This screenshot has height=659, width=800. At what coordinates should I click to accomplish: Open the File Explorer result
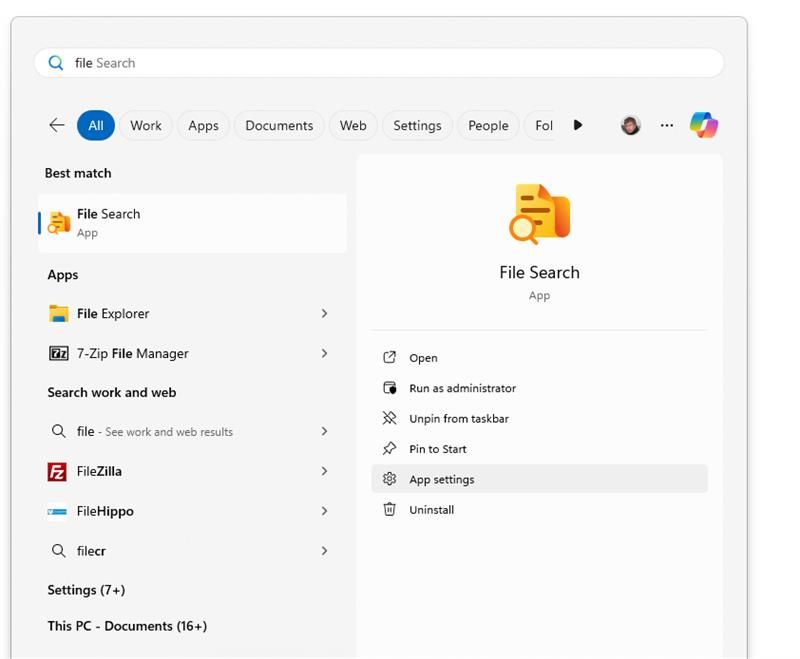(x=192, y=313)
